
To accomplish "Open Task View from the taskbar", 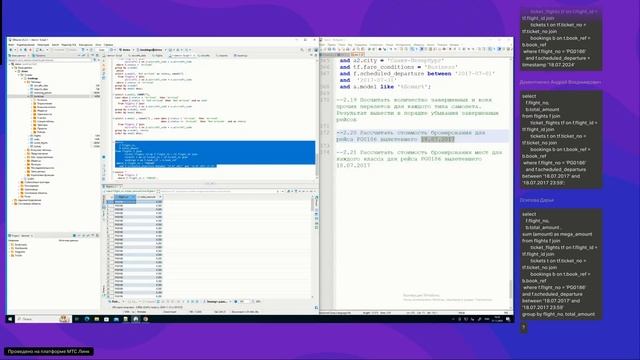I will click(x=76, y=319).
